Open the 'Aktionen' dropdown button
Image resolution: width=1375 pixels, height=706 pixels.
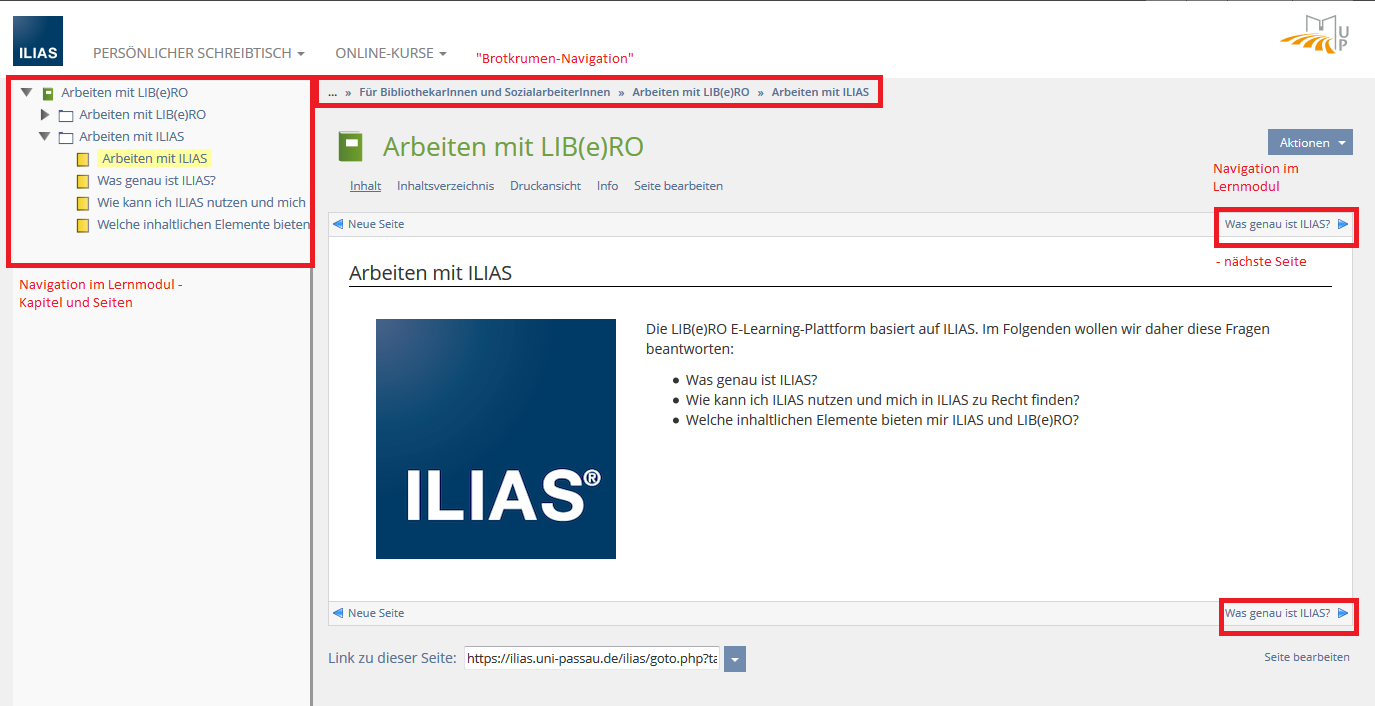pos(1309,143)
